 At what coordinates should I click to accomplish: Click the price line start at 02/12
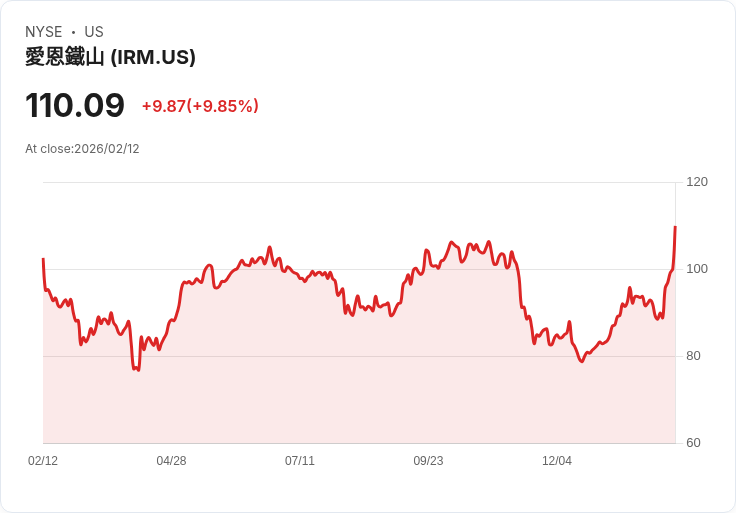pos(43,259)
